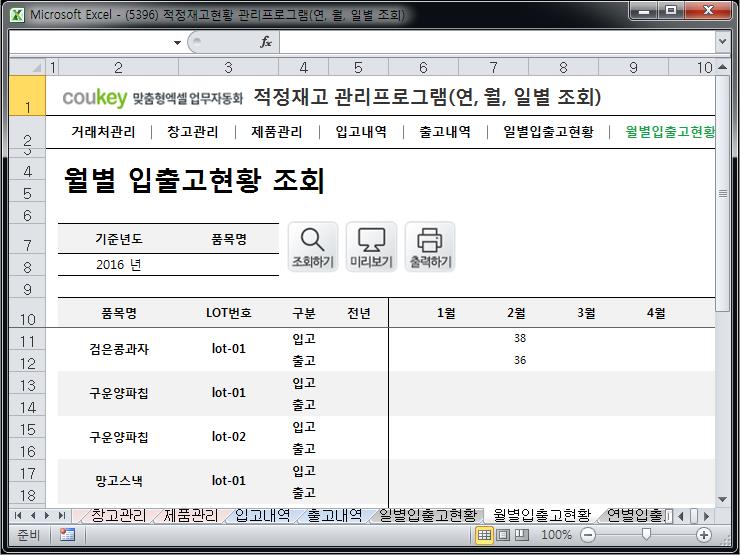Select column 7 header
The image size is (740, 555).
tap(493, 67)
